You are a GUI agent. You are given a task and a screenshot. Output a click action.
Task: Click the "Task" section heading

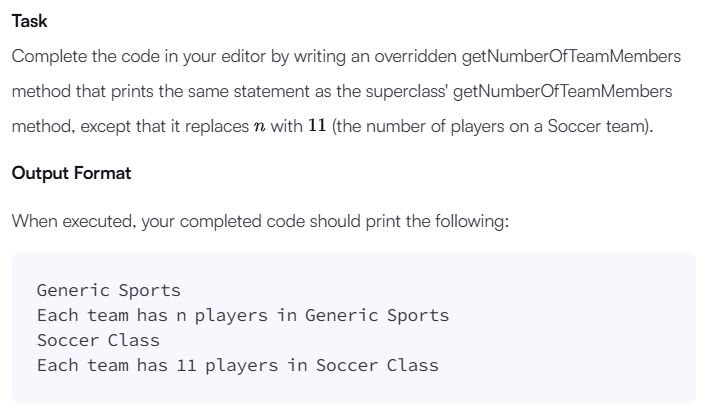point(30,21)
